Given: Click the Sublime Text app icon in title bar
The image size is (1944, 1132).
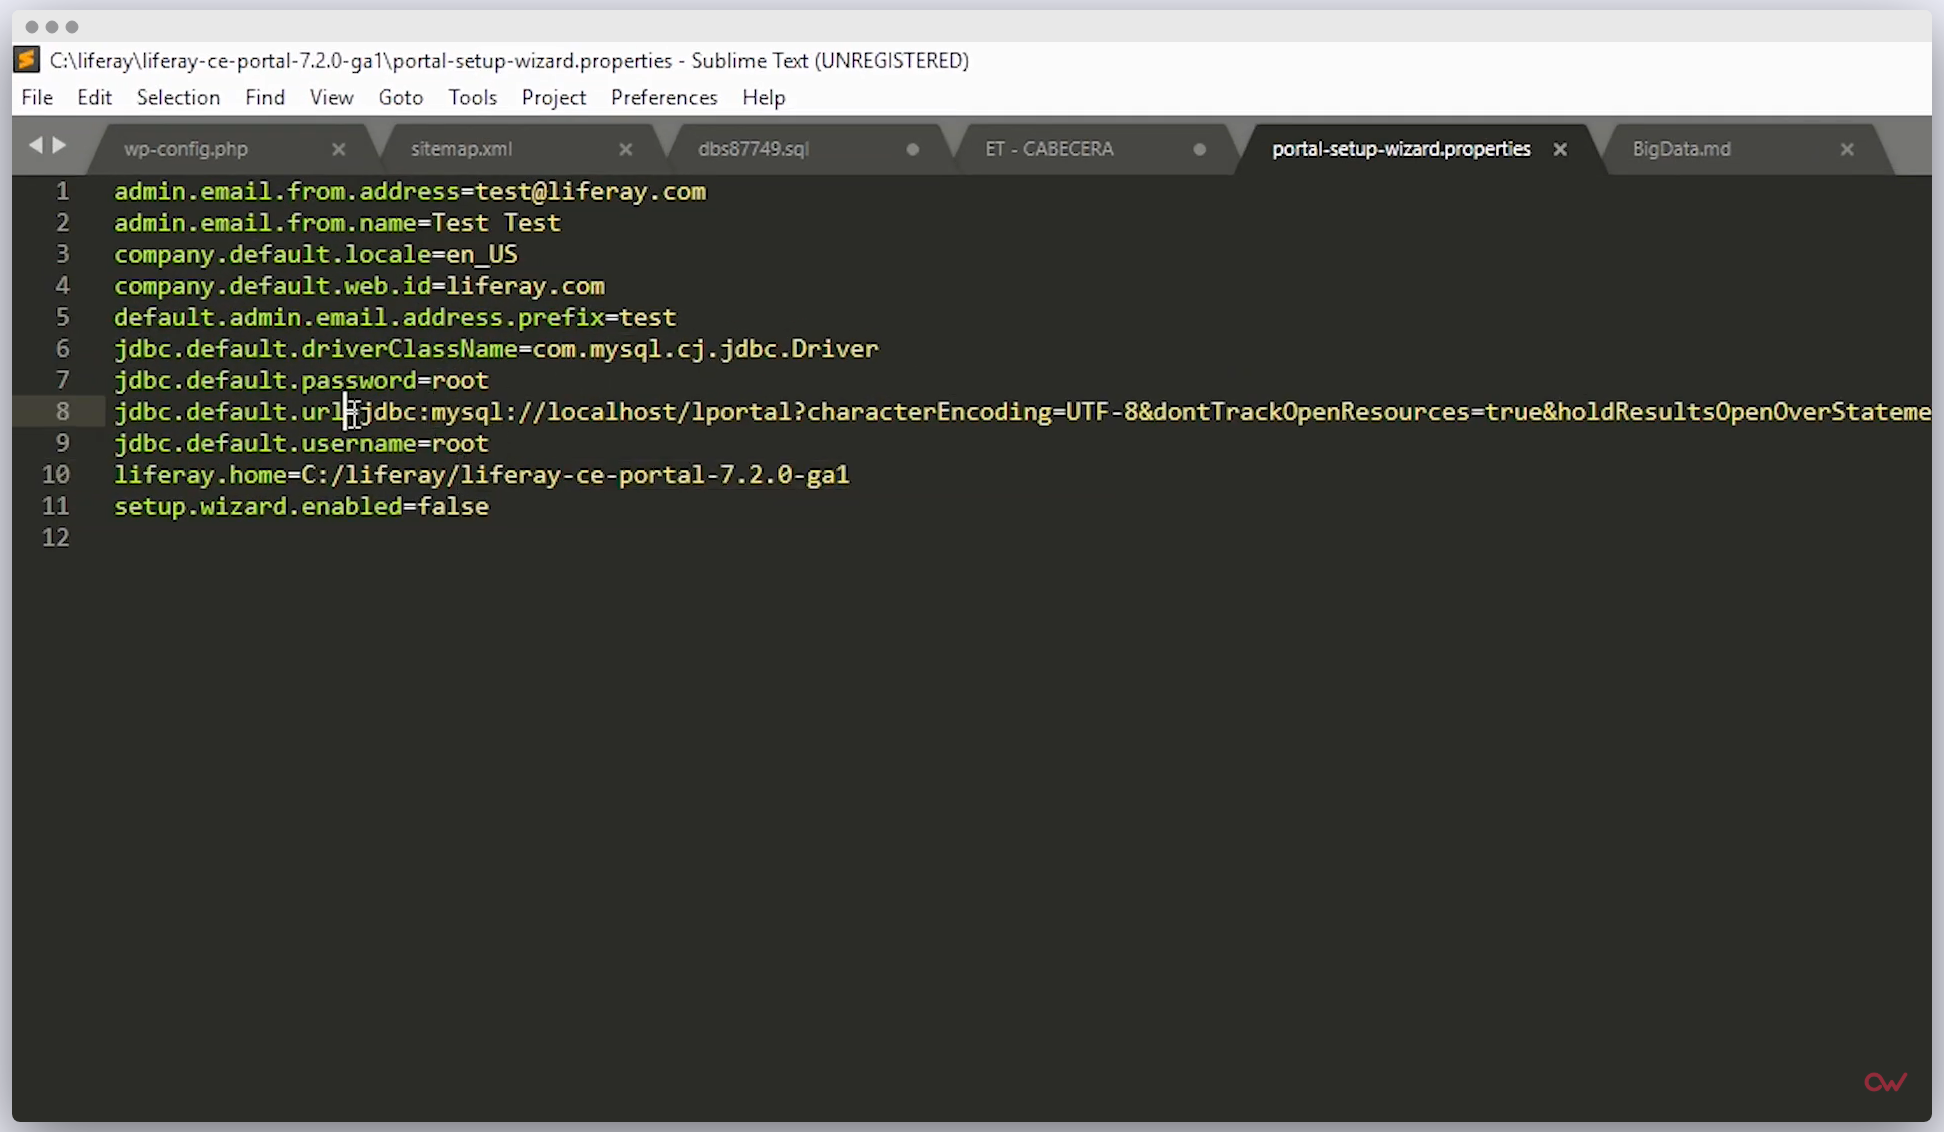Looking at the screenshot, I should click(27, 60).
